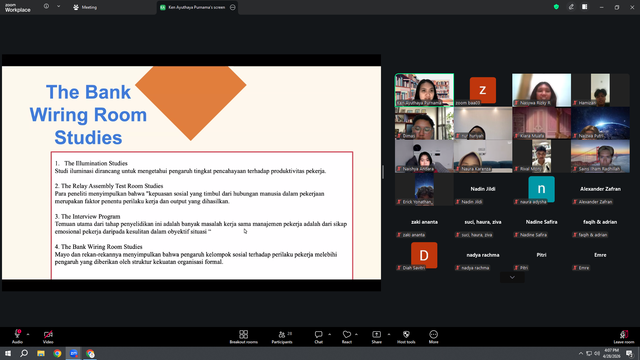Expand dropdown chevron beside info icon
Viewport: 640px width, 360px height.
point(58,7)
